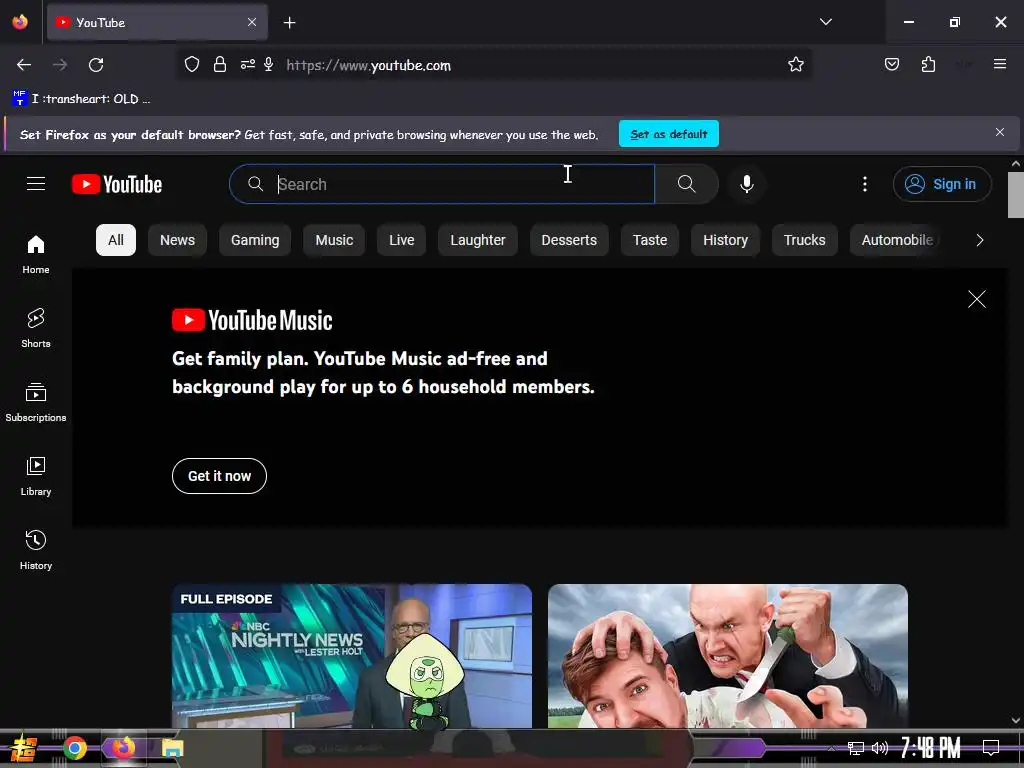Open the Extensions puzzle icon

(928, 65)
